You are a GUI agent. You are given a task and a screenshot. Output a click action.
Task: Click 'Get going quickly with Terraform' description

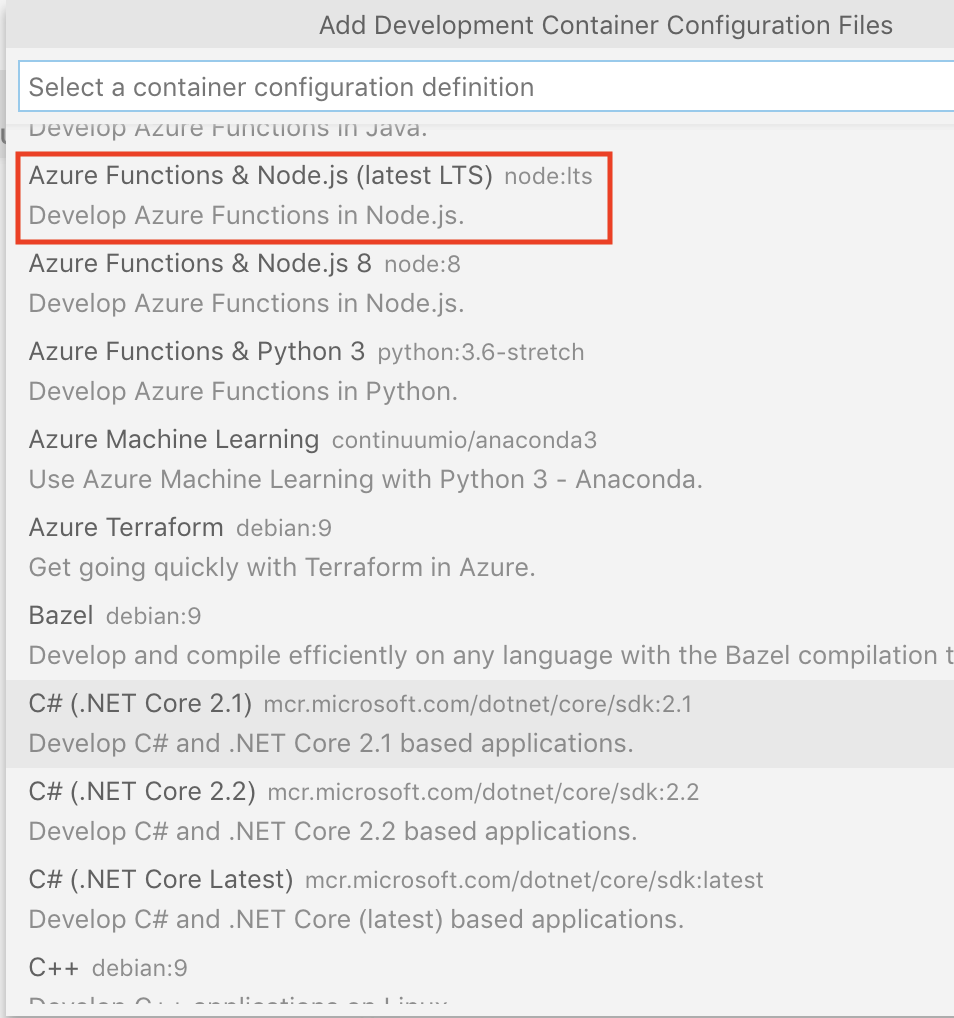pos(282,568)
